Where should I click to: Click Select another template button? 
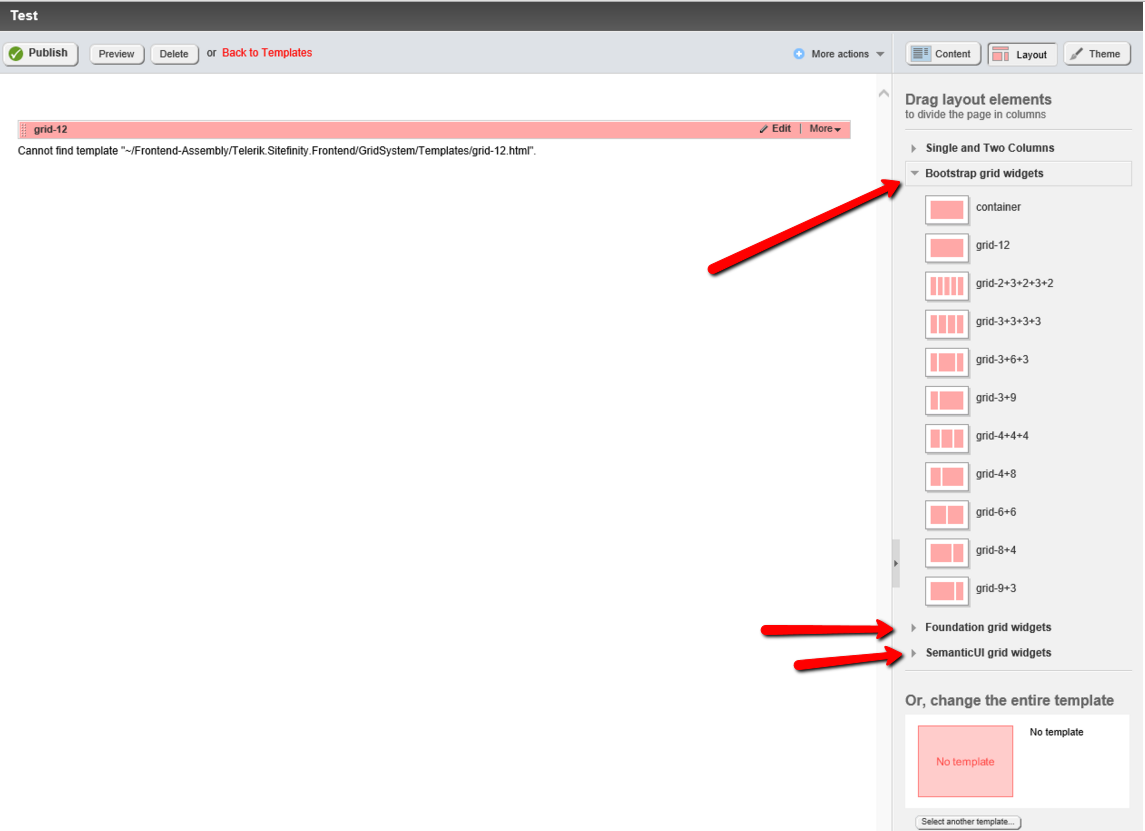[x=968, y=822]
